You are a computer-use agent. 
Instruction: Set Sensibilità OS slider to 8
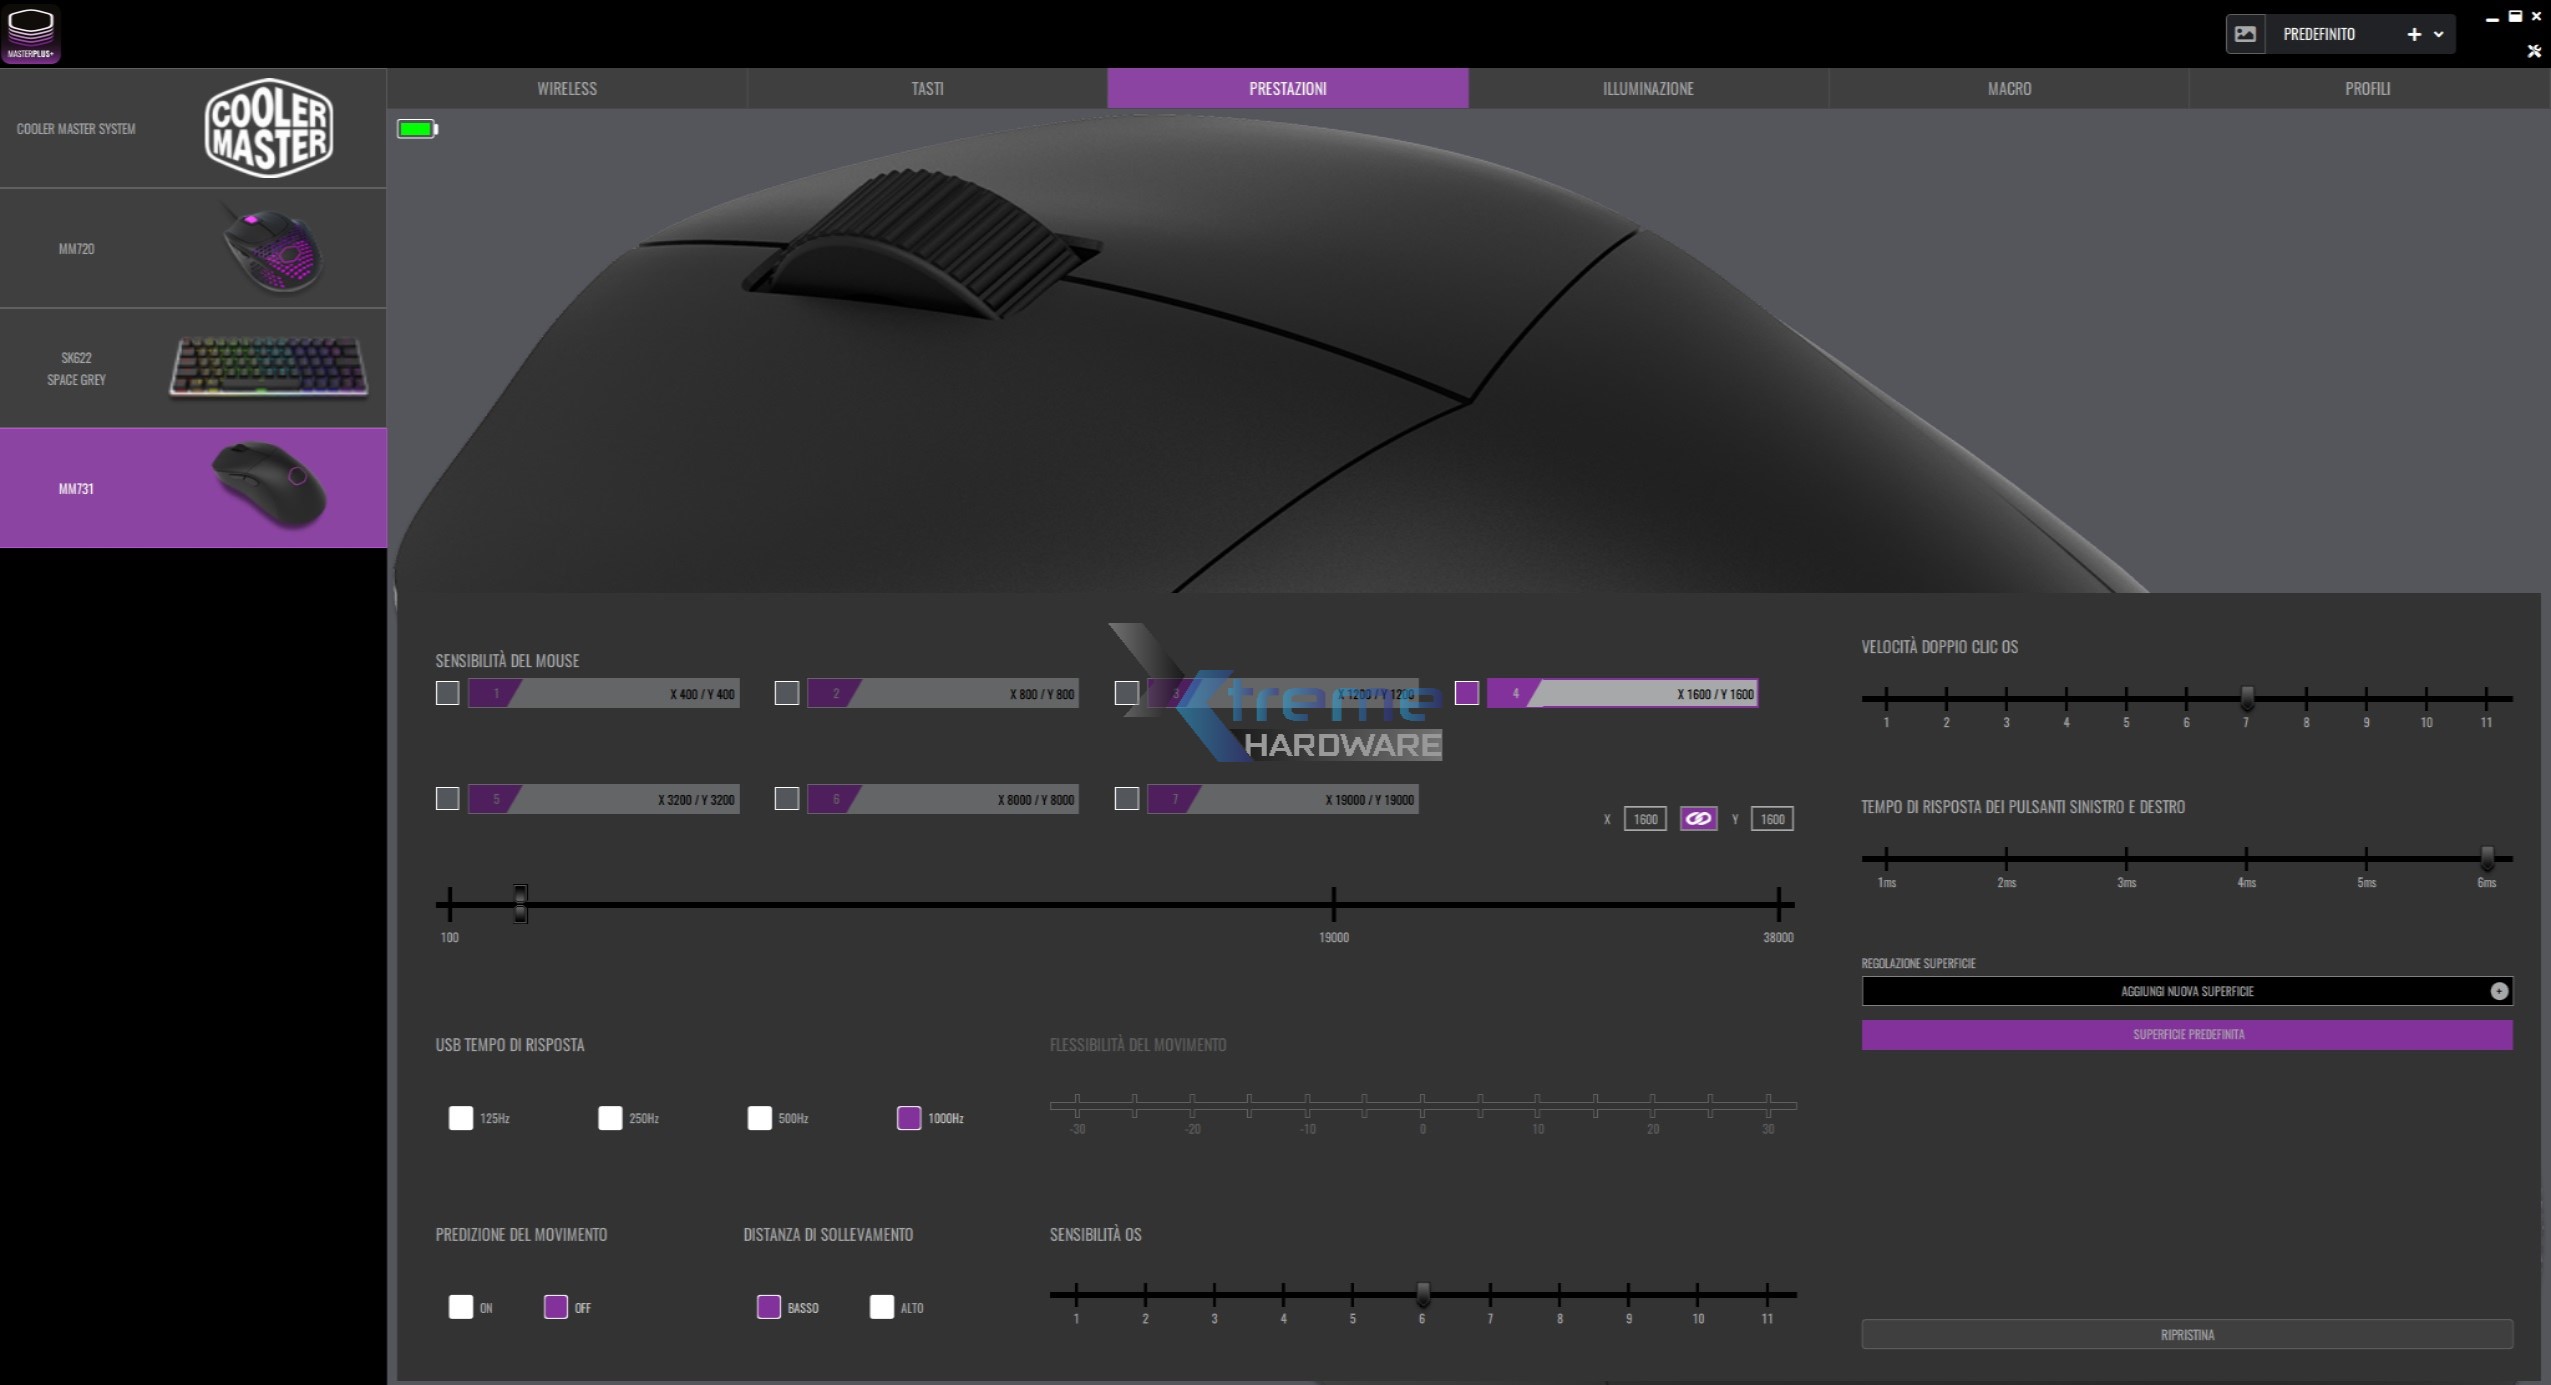[x=1559, y=1295]
